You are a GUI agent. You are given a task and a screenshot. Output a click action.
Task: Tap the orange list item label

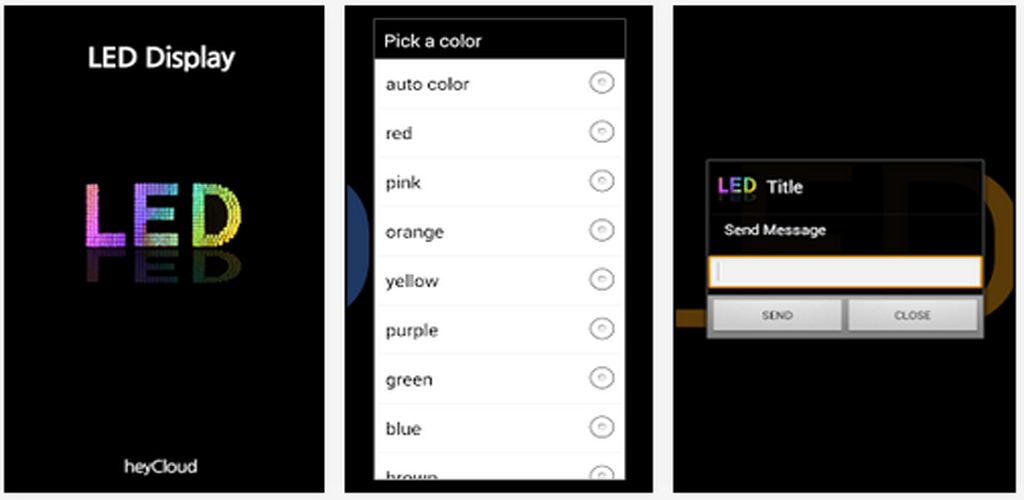pyautogui.click(x=415, y=232)
